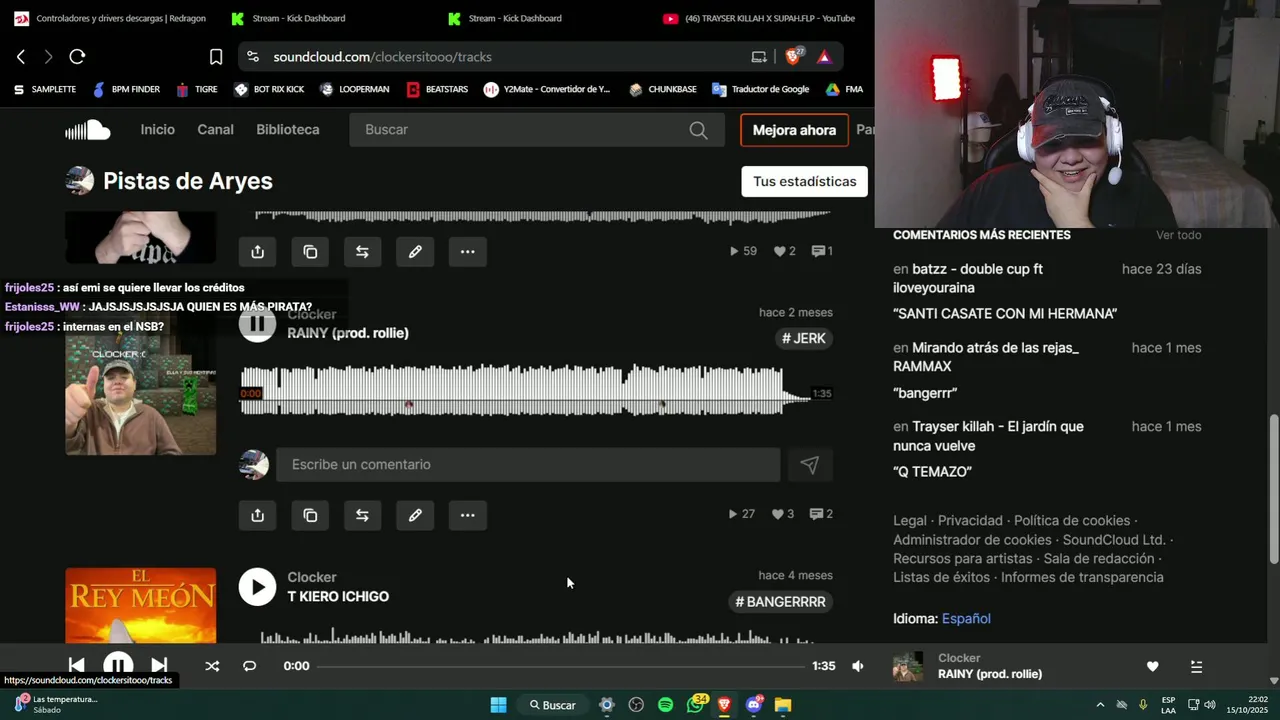Repost the RAINY (prod. rollie) track
Viewport: 1280px width, 720px height.
coord(362,515)
